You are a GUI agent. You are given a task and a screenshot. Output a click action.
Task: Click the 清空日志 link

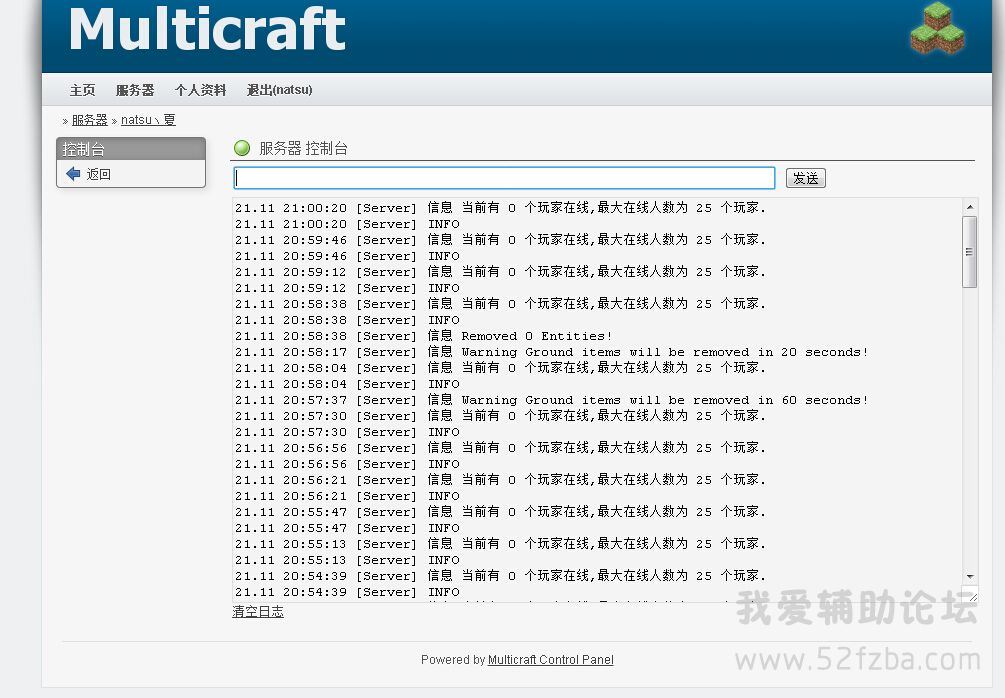click(x=258, y=612)
